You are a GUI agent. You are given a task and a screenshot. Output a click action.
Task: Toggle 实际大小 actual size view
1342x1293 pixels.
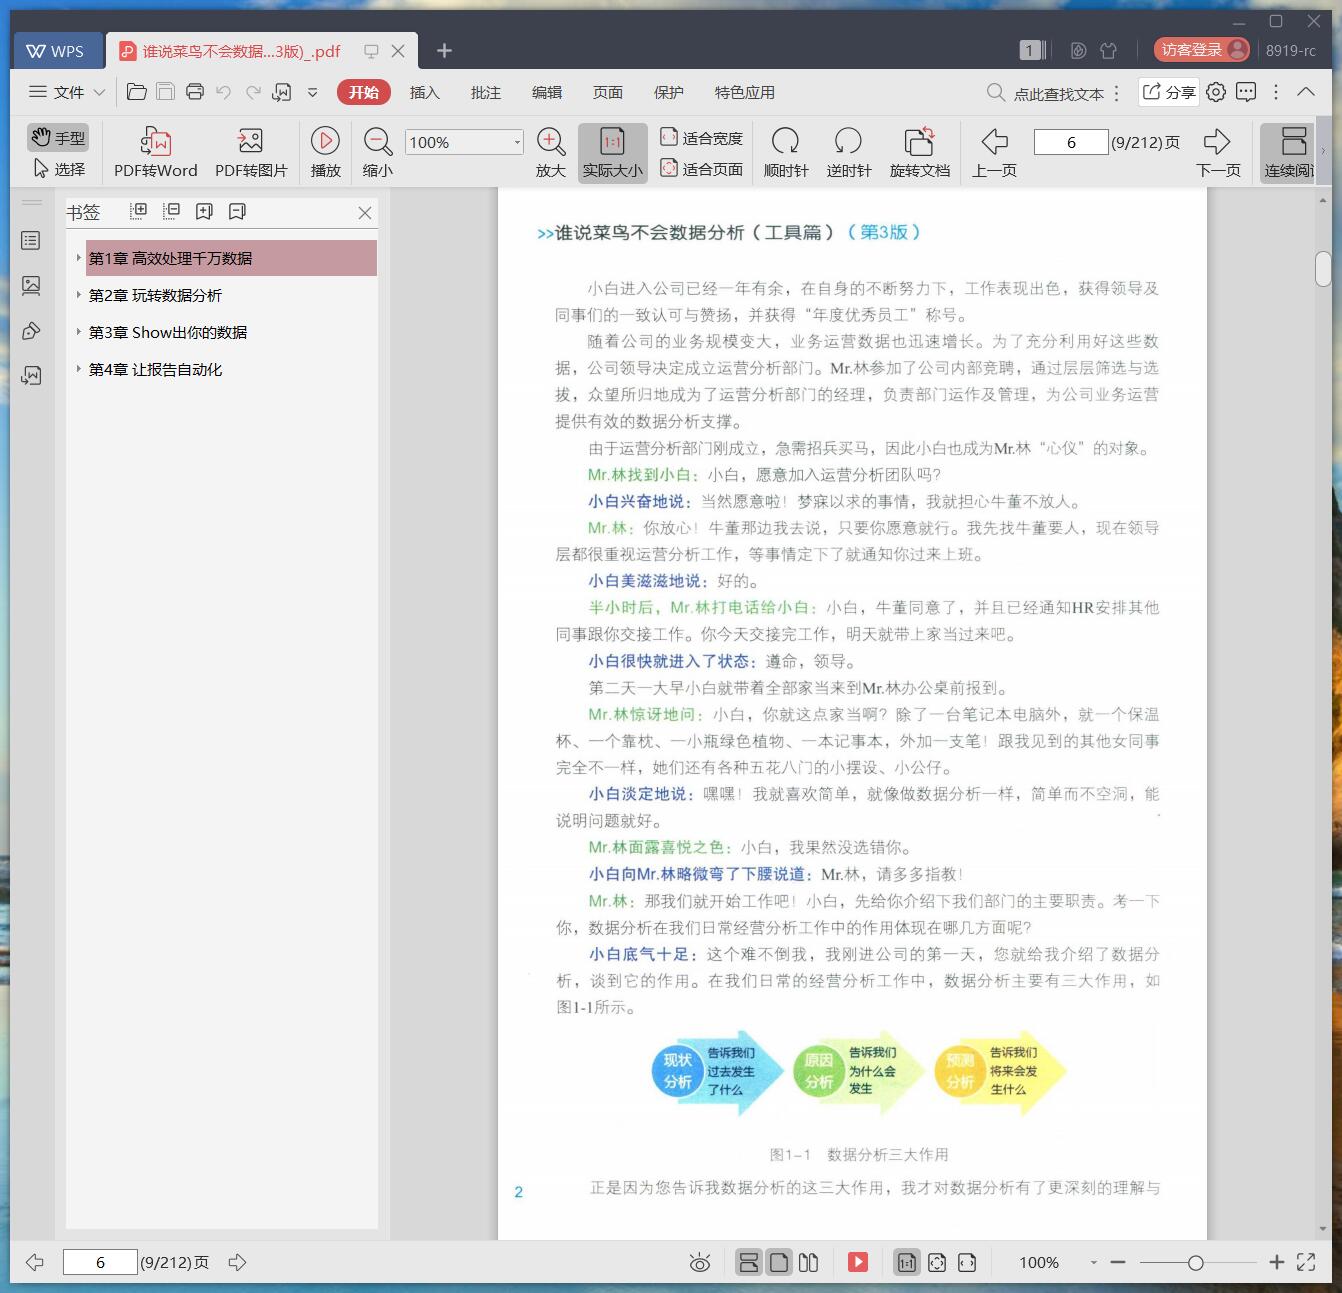[612, 153]
